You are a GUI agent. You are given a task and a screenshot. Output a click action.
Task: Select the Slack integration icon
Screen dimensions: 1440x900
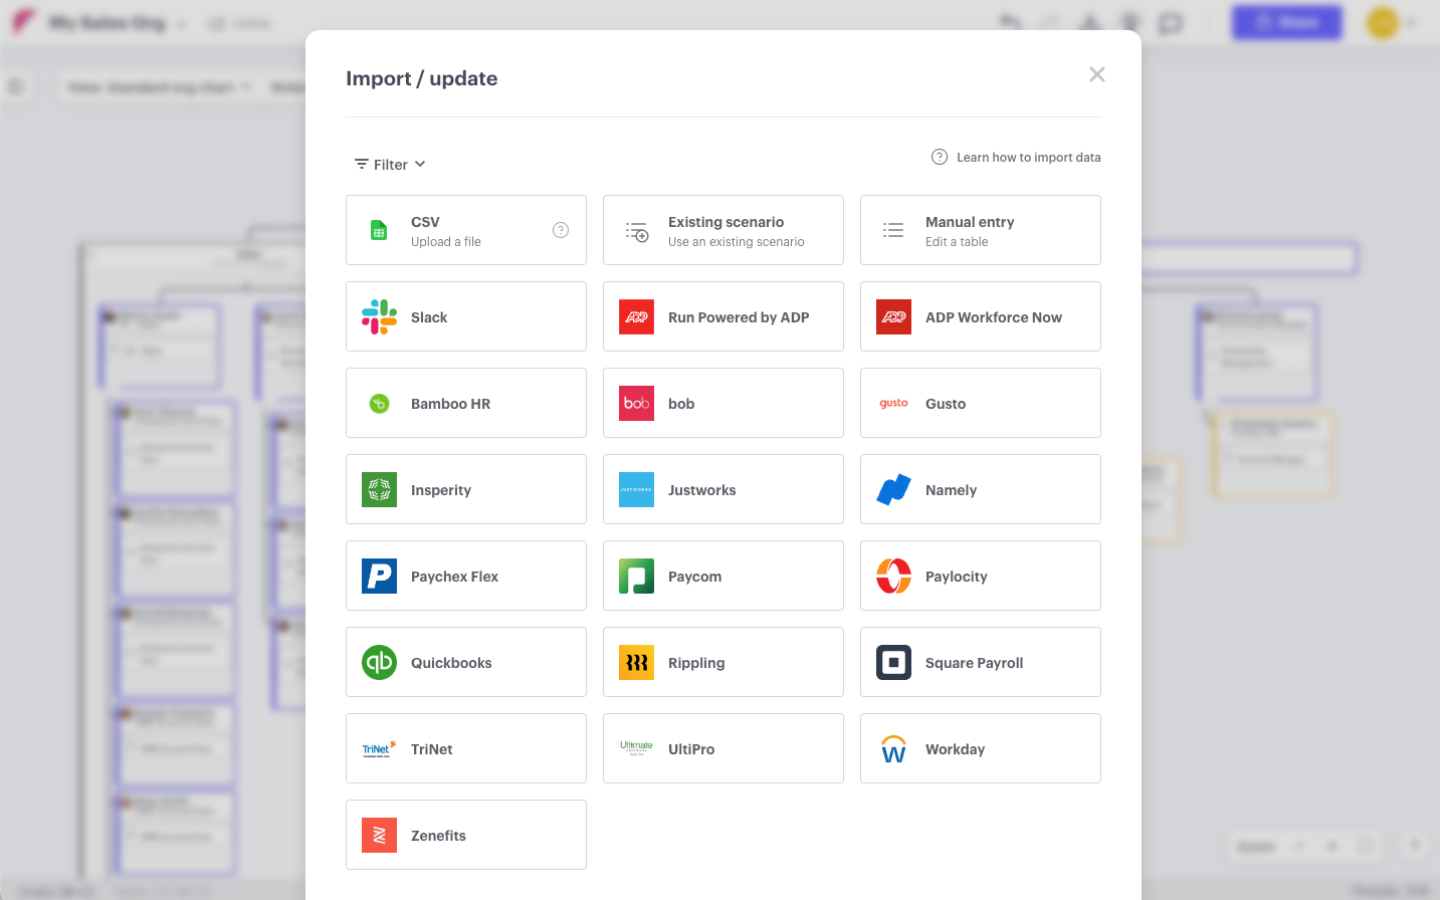pyautogui.click(x=378, y=316)
